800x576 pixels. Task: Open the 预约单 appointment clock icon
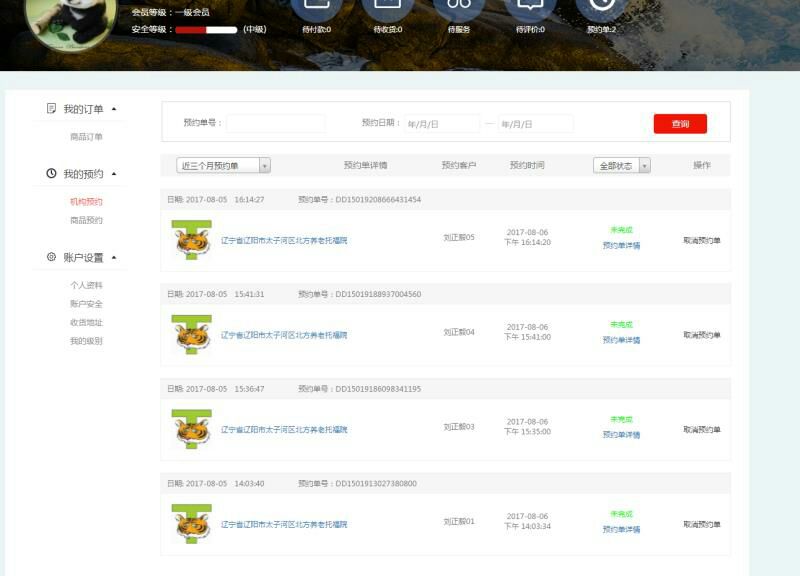(x=601, y=8)
